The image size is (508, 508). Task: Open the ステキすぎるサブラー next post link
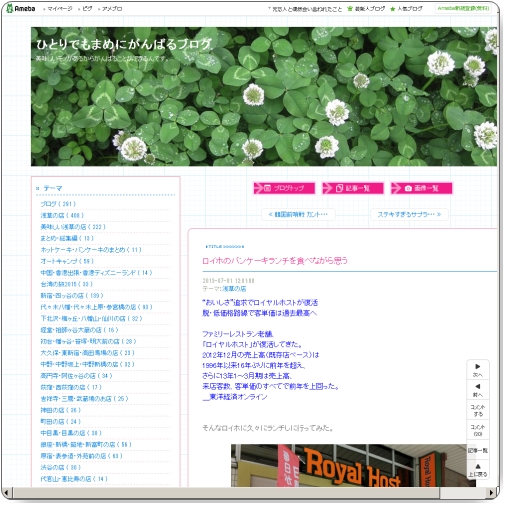tap(409, 214)
